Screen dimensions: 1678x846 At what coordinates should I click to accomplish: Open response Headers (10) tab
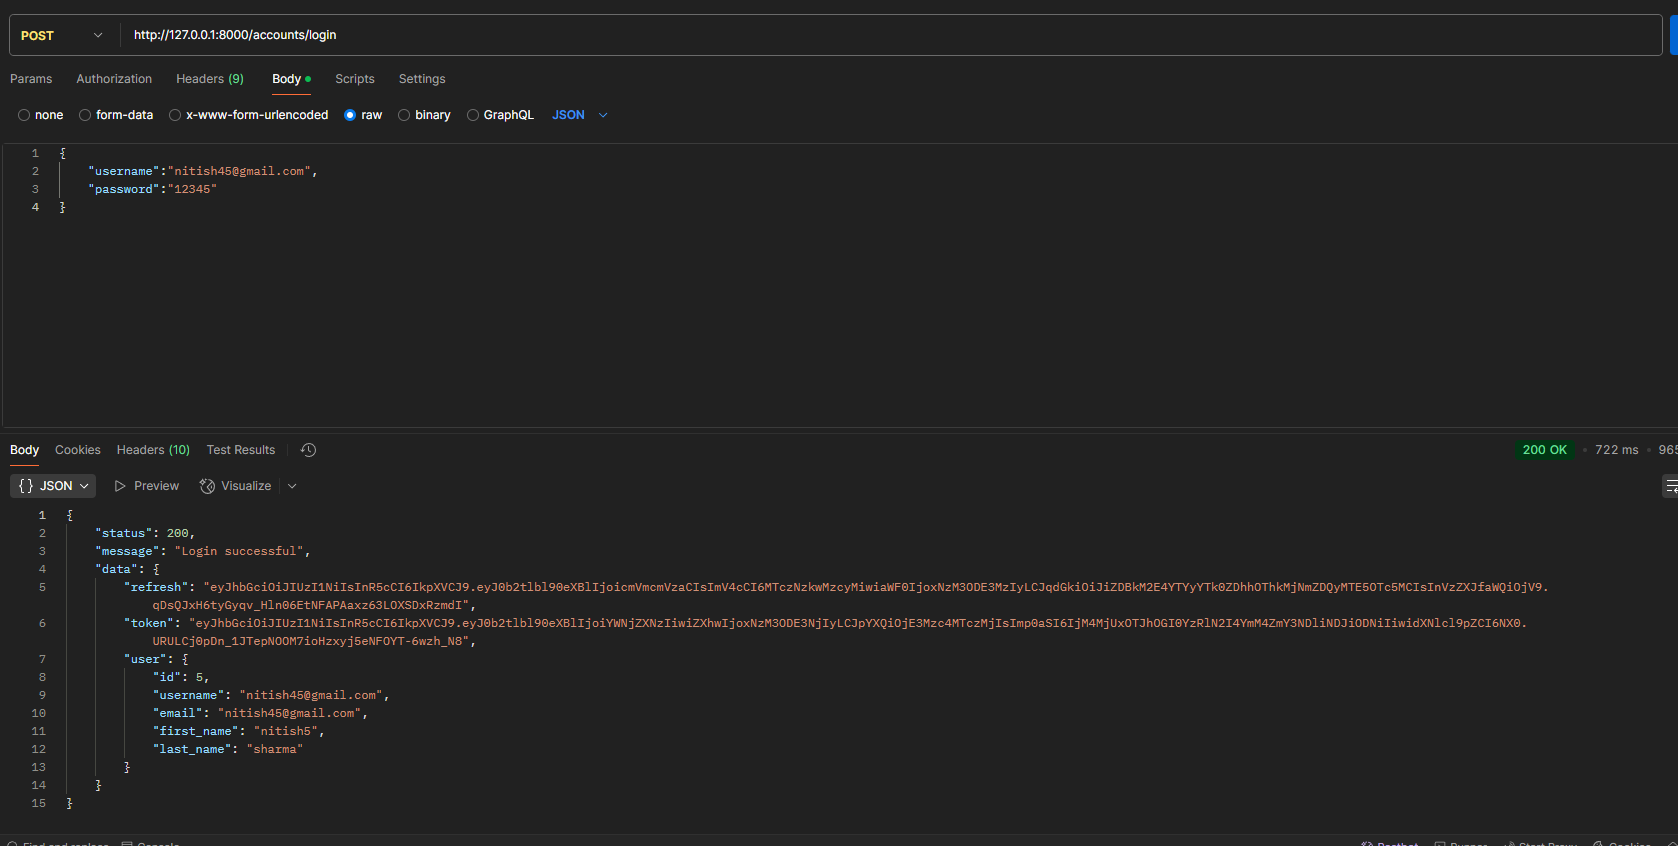[x=153, y=450]
